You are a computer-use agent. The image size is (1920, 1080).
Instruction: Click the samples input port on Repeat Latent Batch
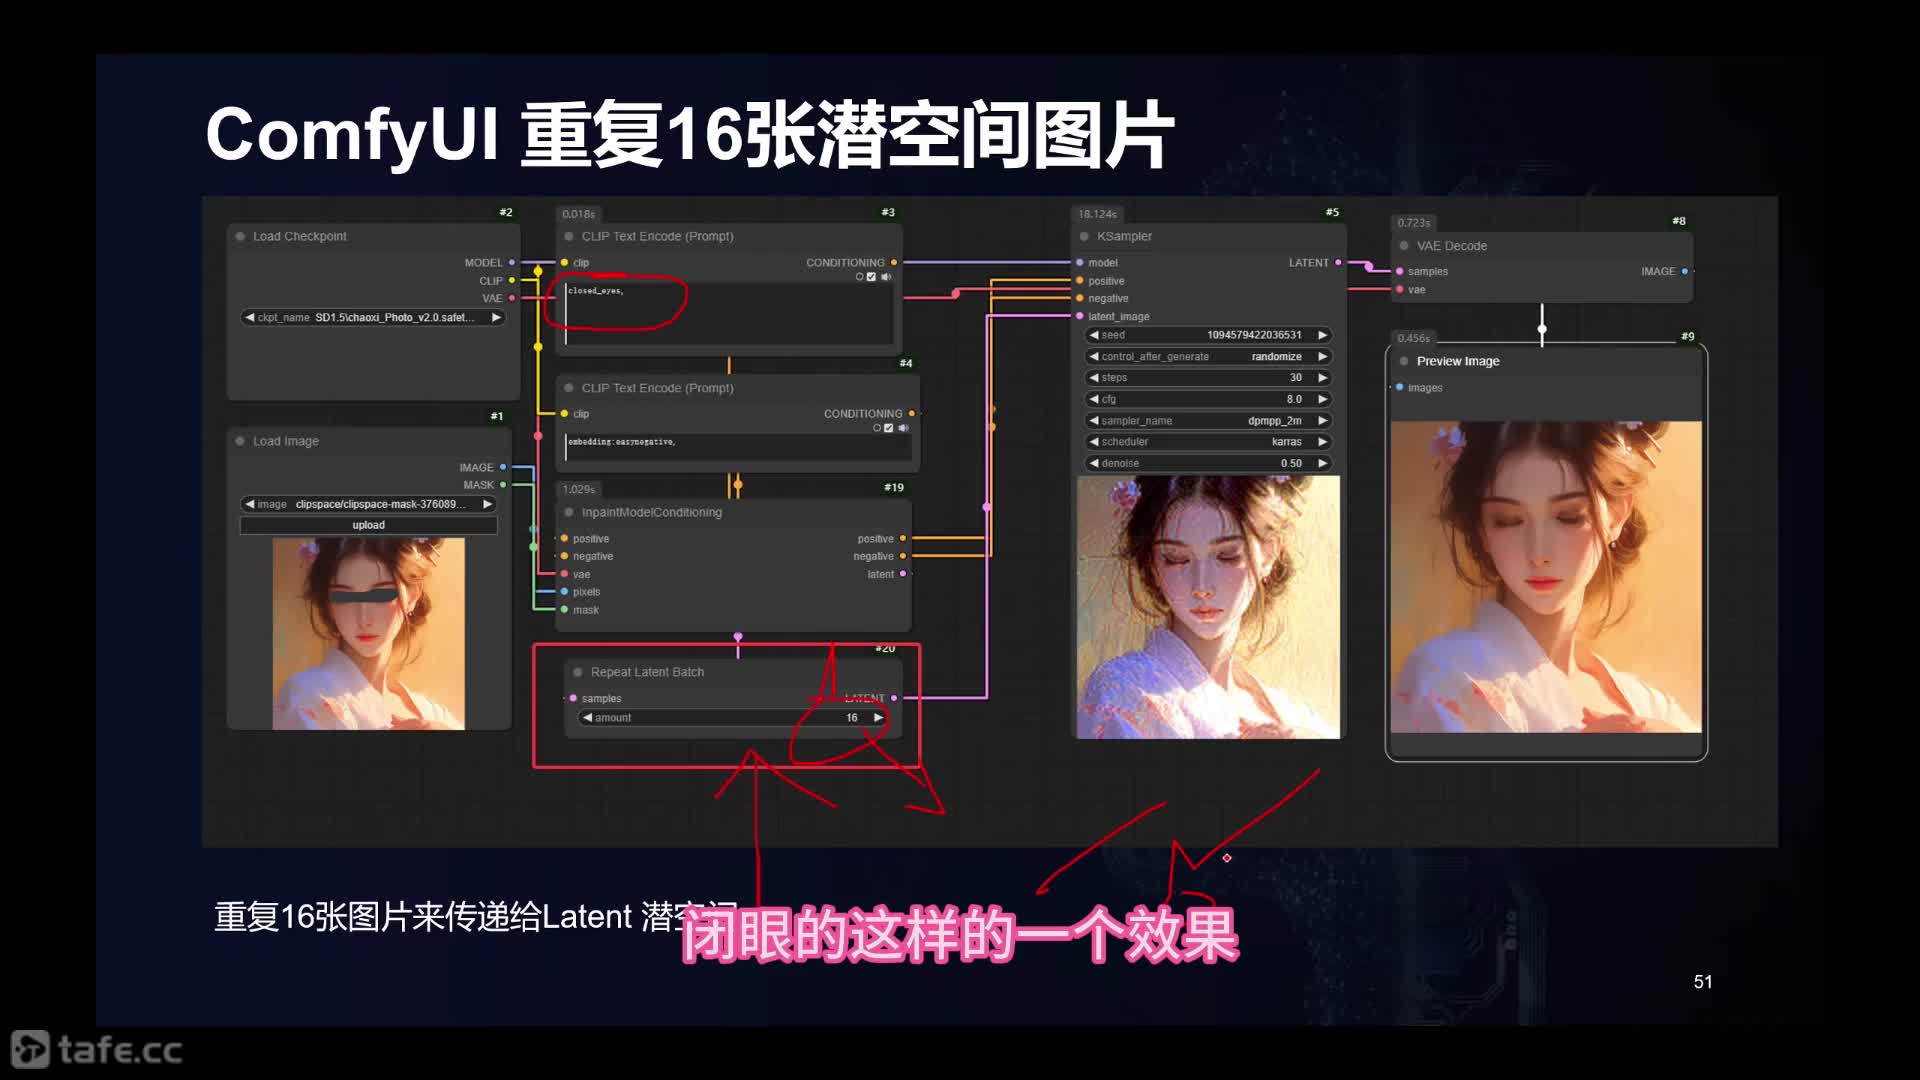click(573, 699)
